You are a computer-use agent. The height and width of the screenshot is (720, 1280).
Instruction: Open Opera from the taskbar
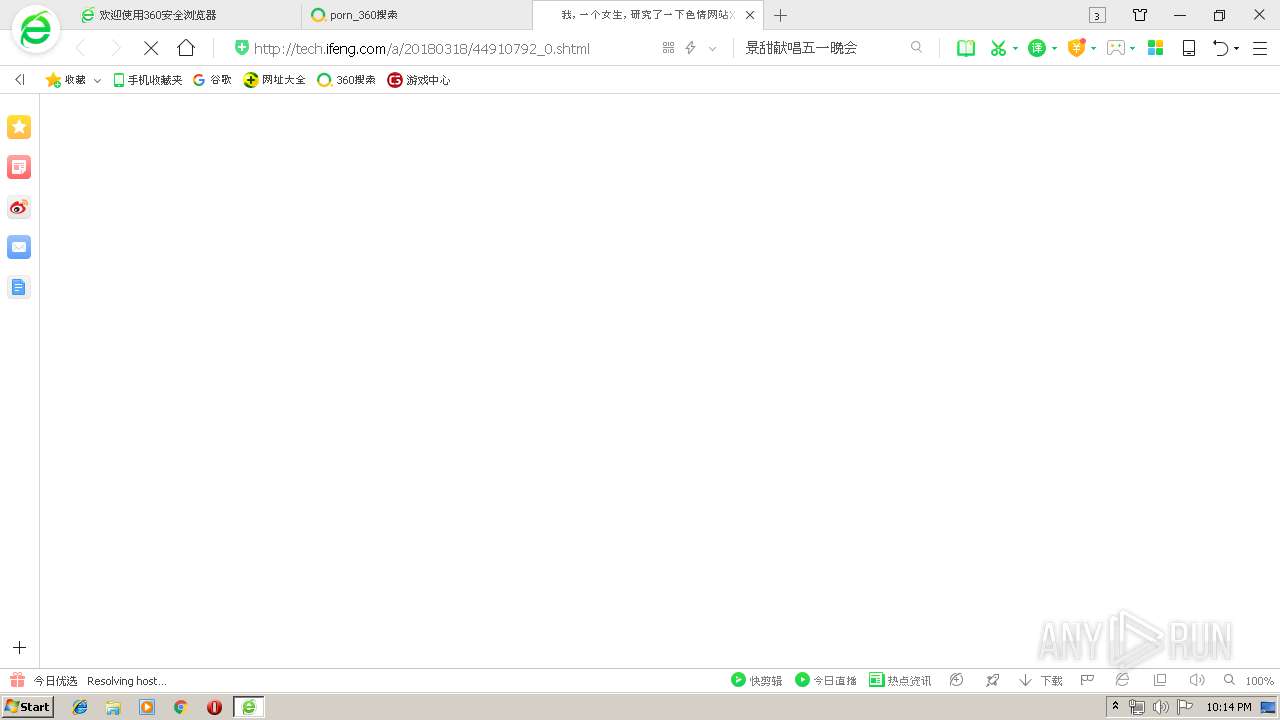pyautogui.click(x=214, y=707)
